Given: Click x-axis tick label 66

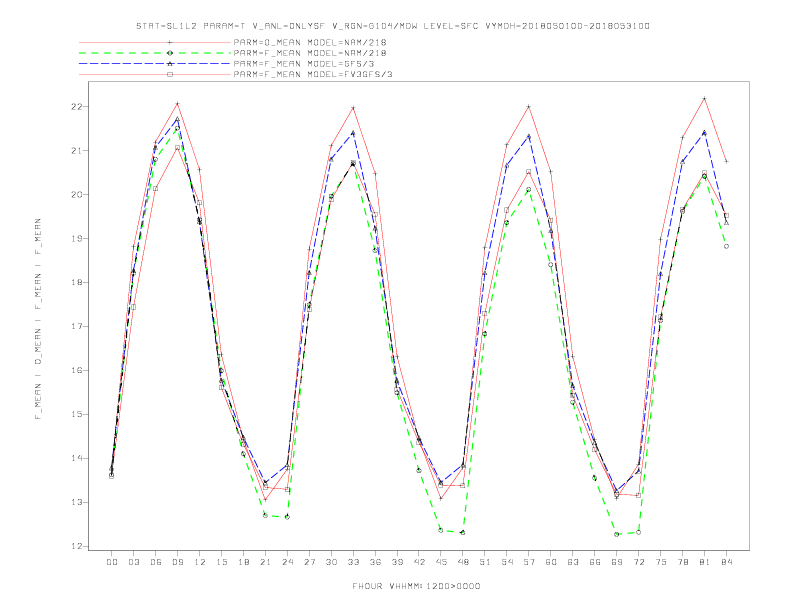Looking at the screenshot, I should pos(595,562).
